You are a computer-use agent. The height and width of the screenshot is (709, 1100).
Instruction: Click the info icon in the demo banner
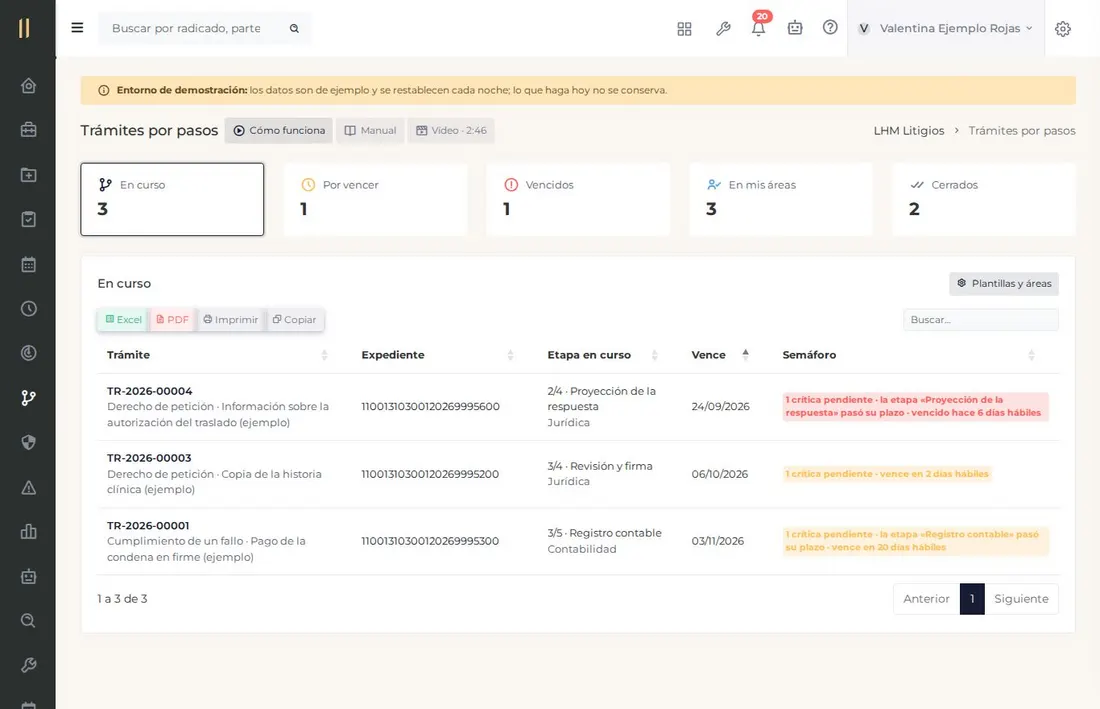click(104, 90)
